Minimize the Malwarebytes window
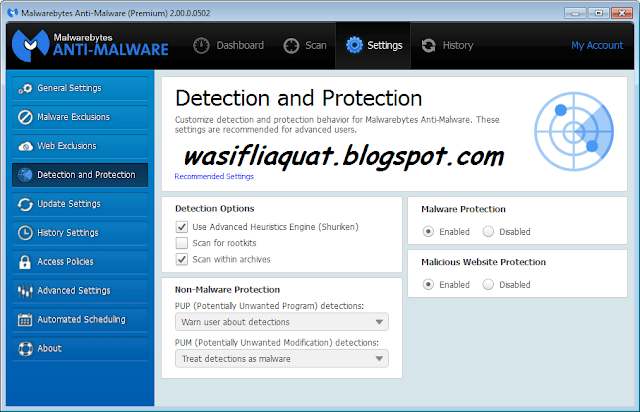Image resolution: width=640 pixels, height=412 pixels. [576, 13]
